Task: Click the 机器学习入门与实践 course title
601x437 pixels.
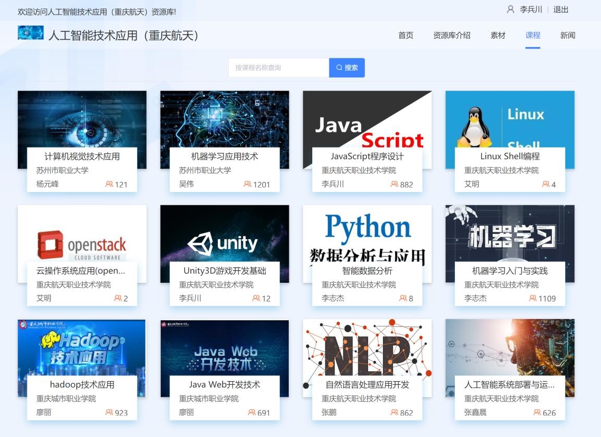Action: pyautogui.click(x=510, y=271)
